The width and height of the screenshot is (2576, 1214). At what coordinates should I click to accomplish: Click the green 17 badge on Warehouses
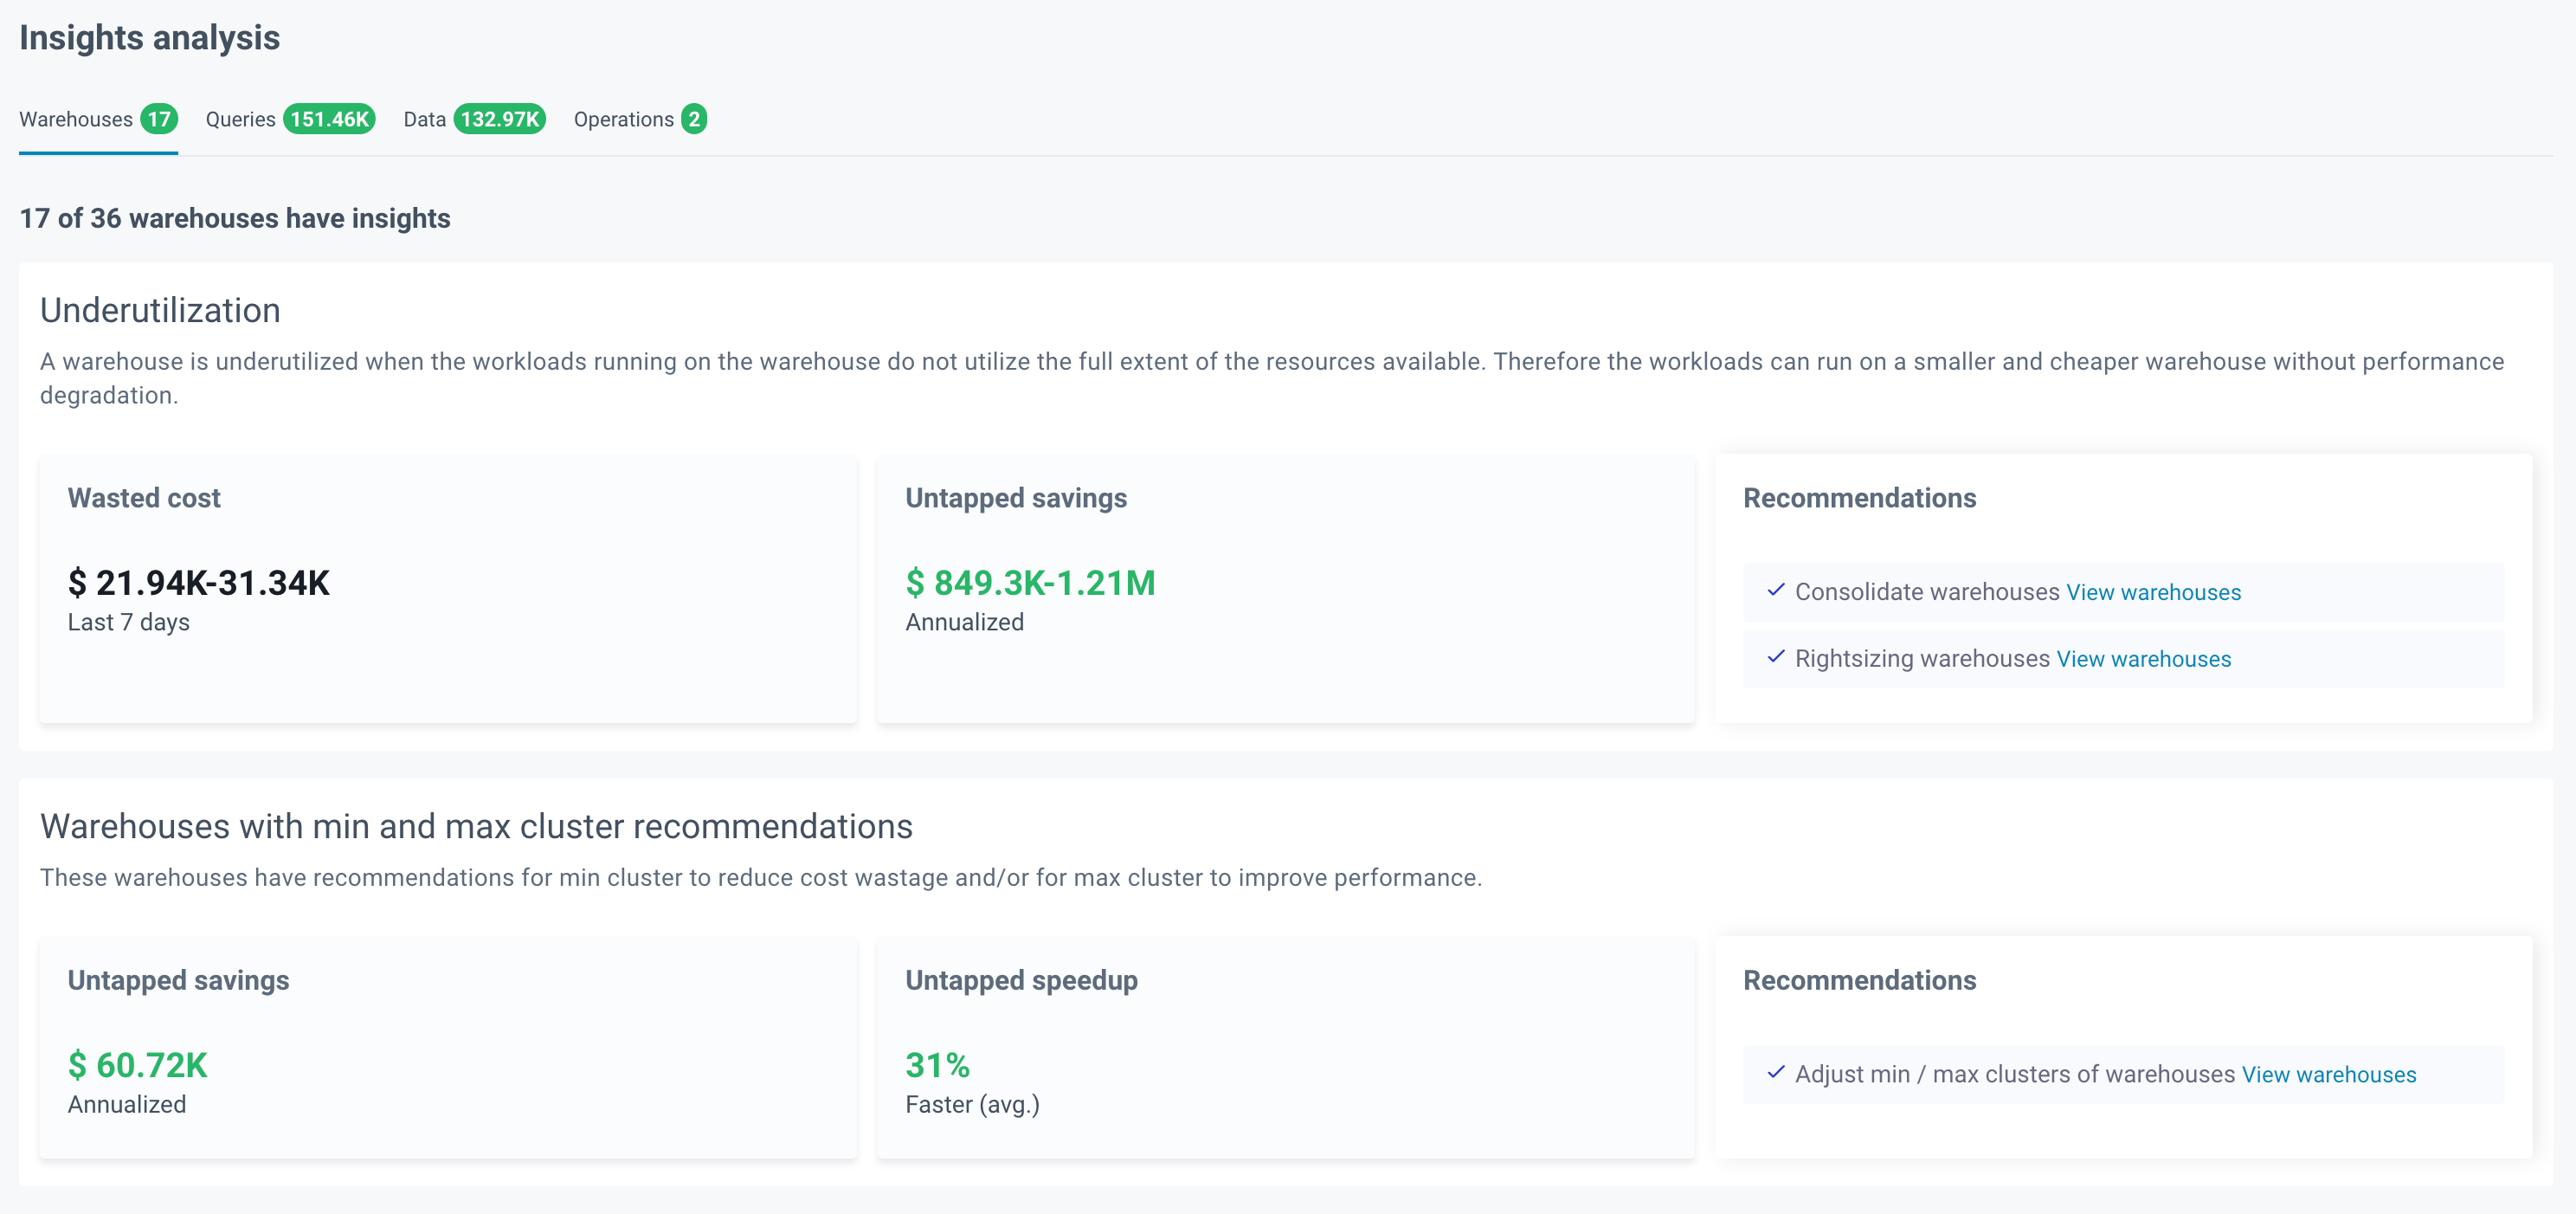159,120
